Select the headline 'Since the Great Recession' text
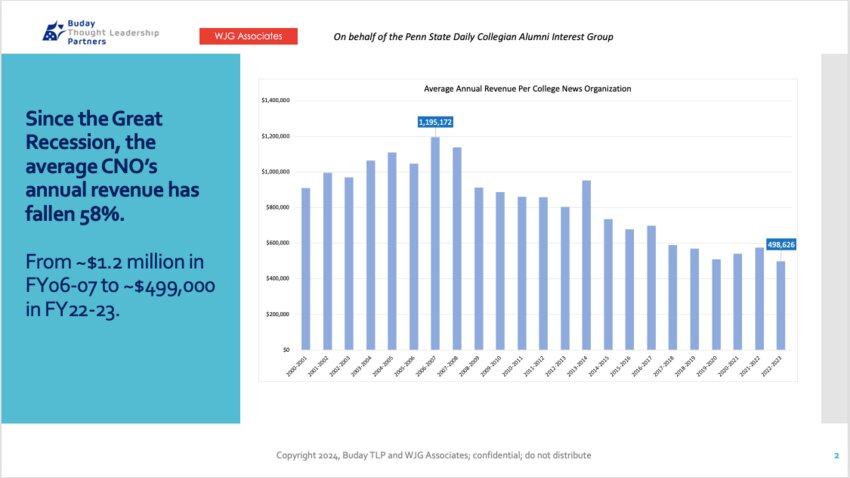The image size is (850, 478). 112,166
